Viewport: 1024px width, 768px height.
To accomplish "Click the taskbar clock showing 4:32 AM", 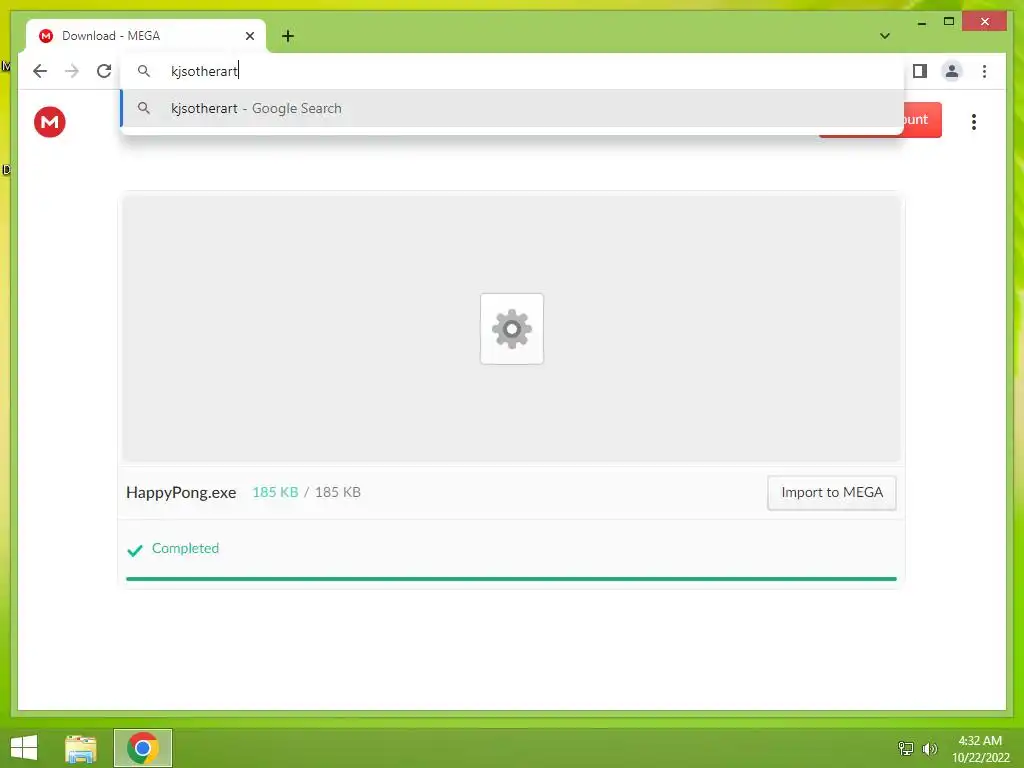I will tap(980, 749).
